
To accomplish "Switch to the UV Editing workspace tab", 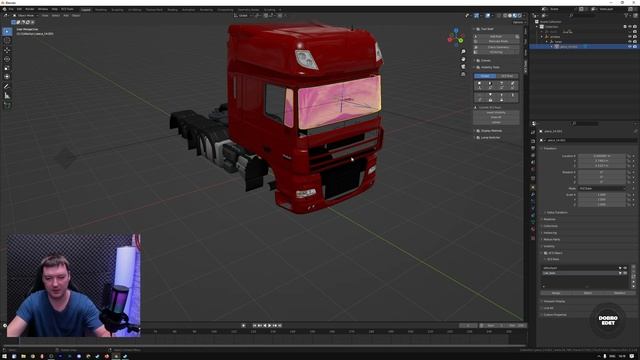I will pos(134,9).
